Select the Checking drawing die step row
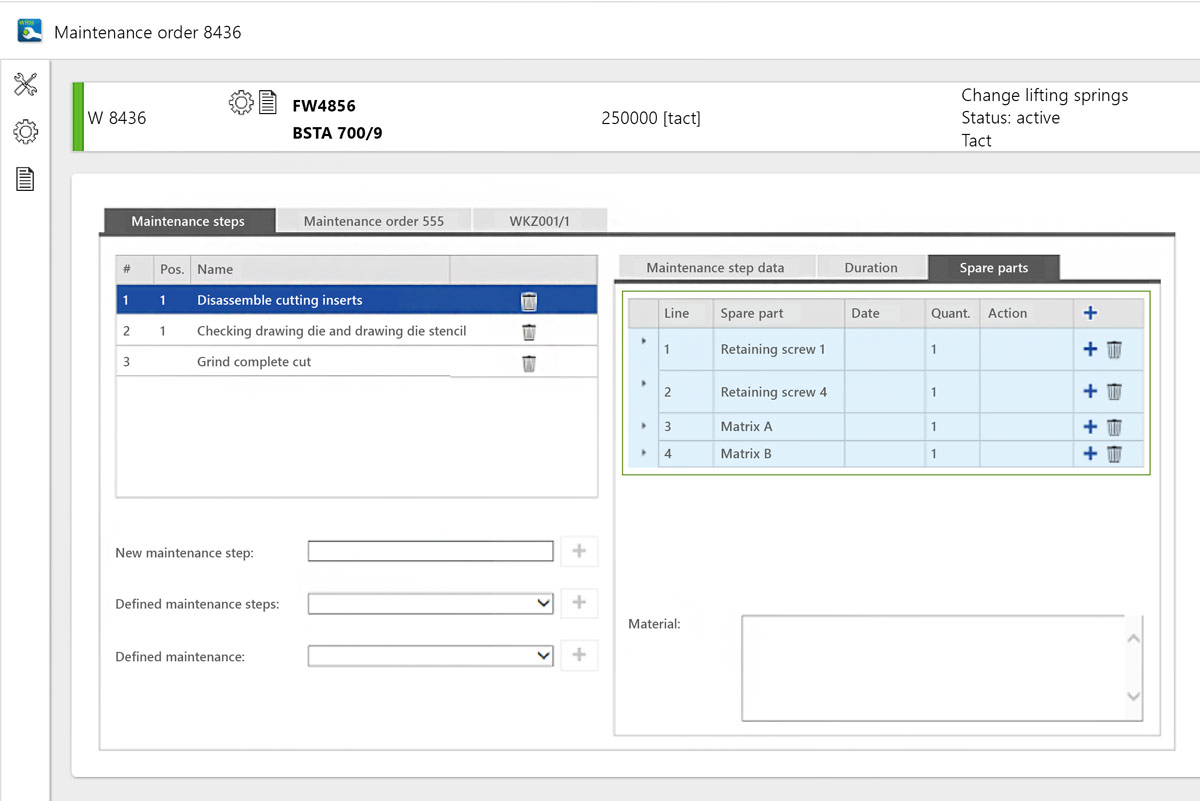Image resolution: width=1200 pixels, height=801 pixels. [331, 331]
